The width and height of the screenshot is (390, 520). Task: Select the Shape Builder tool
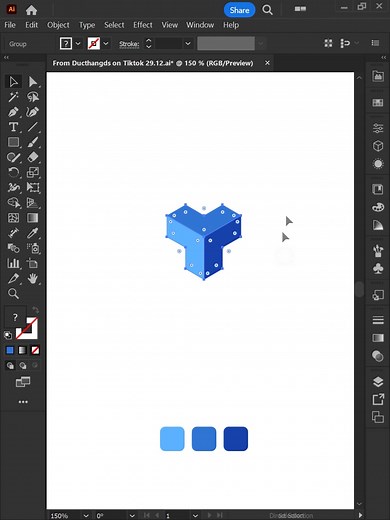click(x=13, y=202)
